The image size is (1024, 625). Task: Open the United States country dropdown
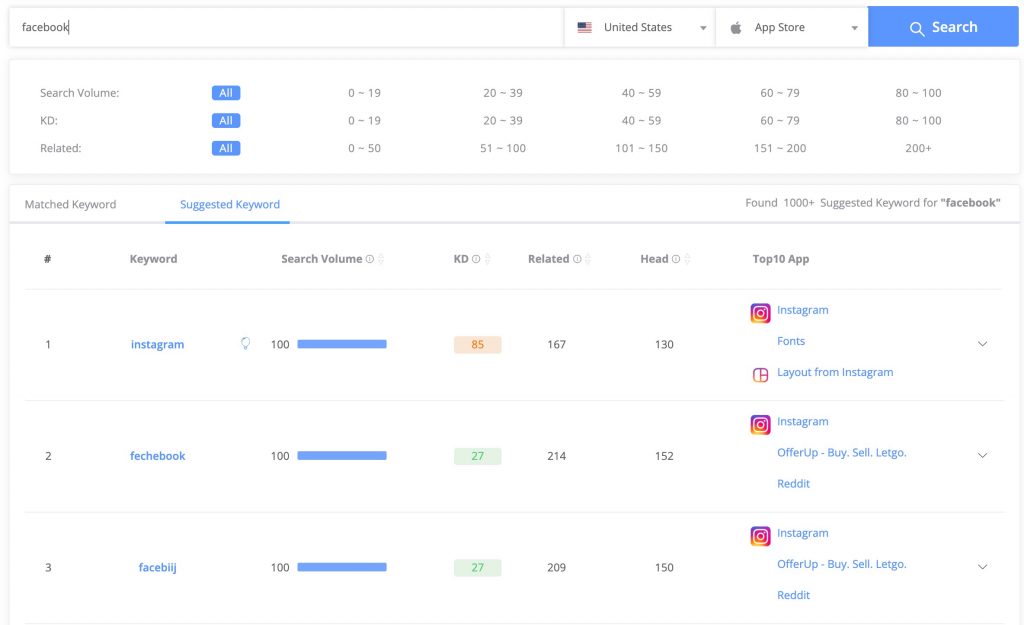pyautogui.click(x=640, y=28)
